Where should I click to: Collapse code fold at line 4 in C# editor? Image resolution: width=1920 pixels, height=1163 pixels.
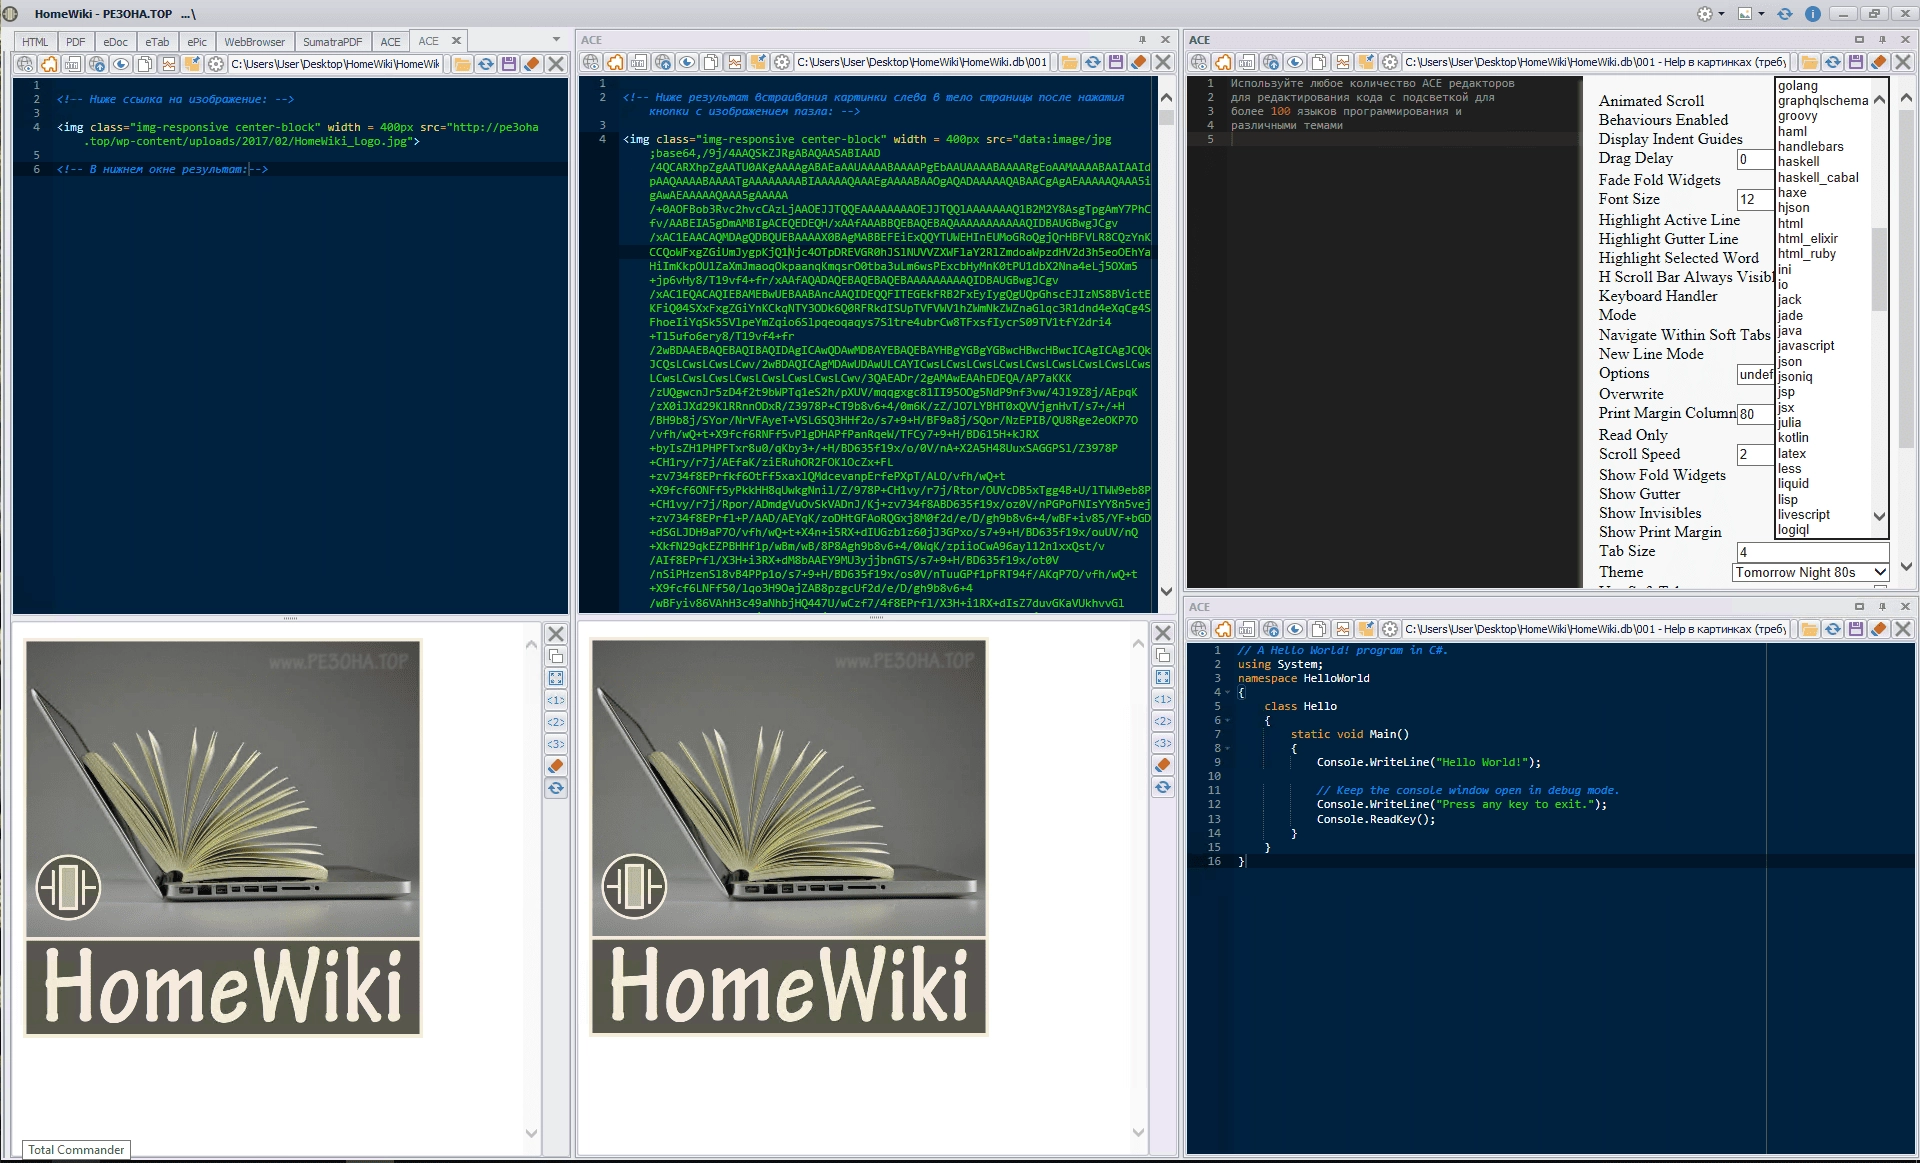point(1228,692)
